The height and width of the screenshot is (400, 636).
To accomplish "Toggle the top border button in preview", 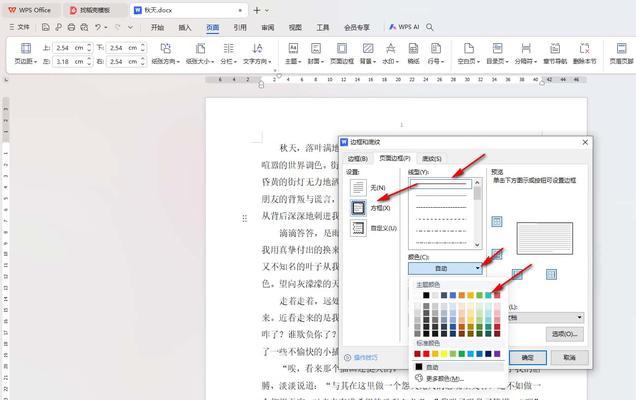I will pyautogui.click(x=497, y=222).
